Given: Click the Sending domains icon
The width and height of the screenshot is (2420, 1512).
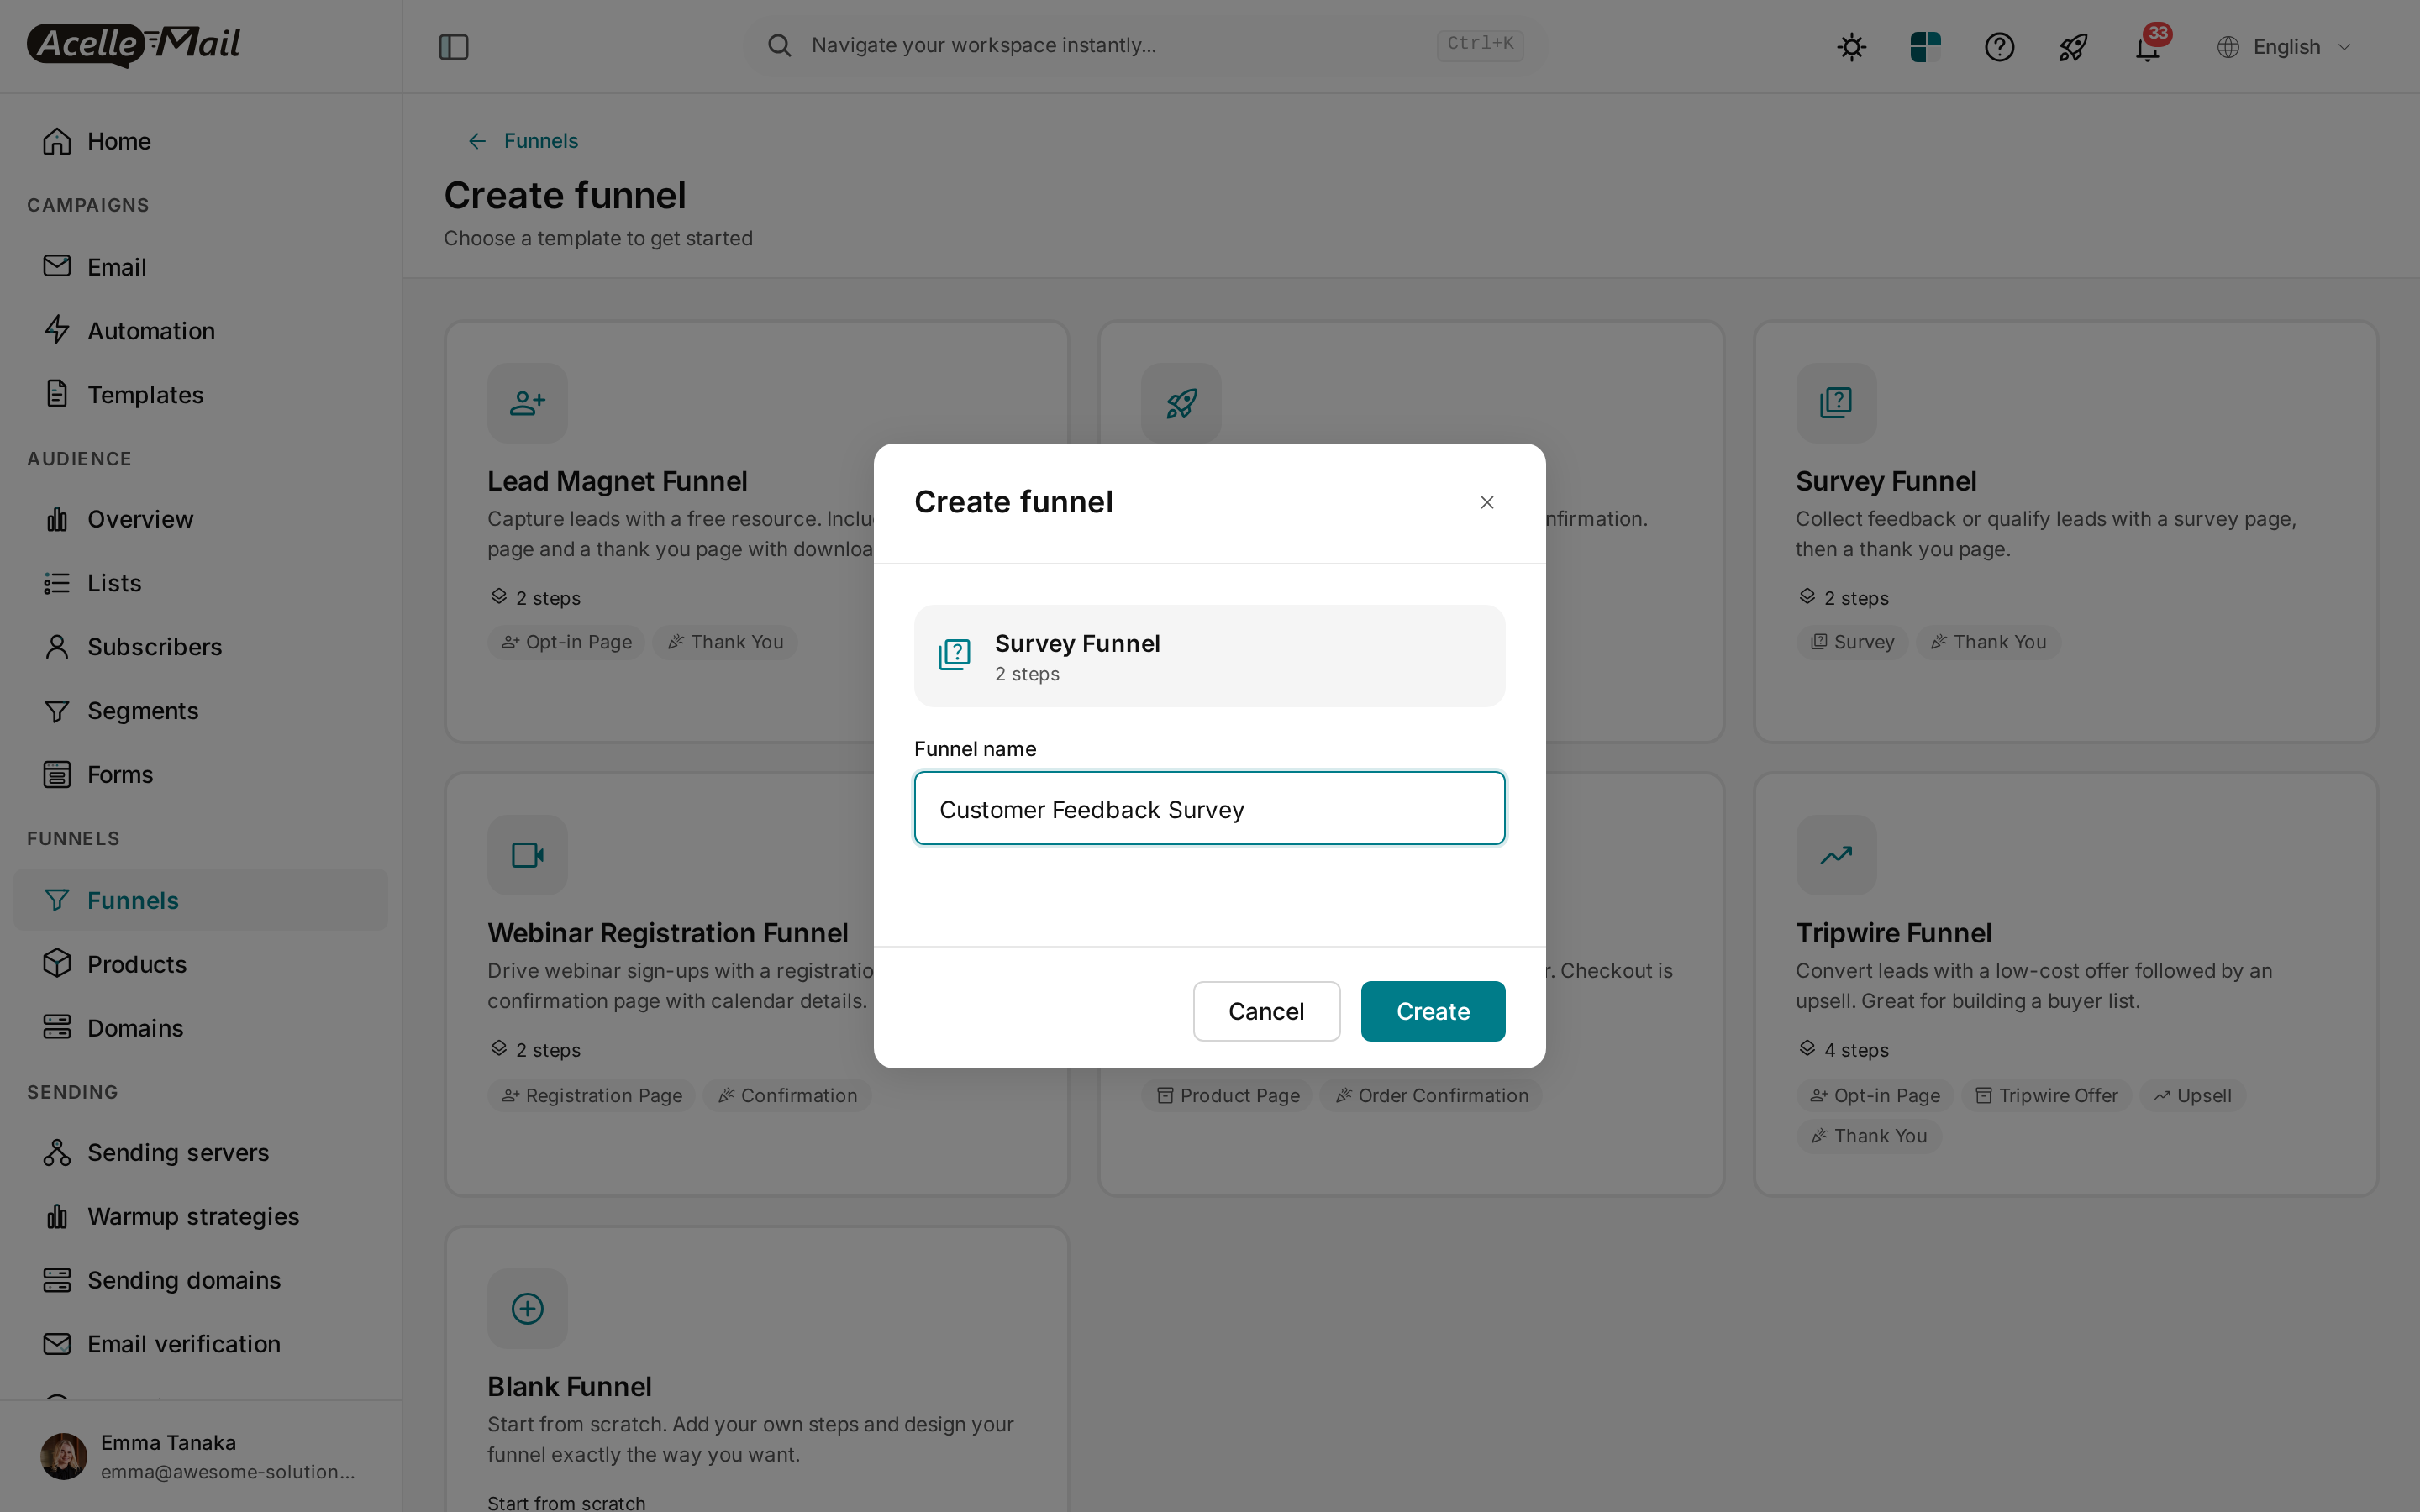Looking at the screenshot, I should tap(57, 1280).
